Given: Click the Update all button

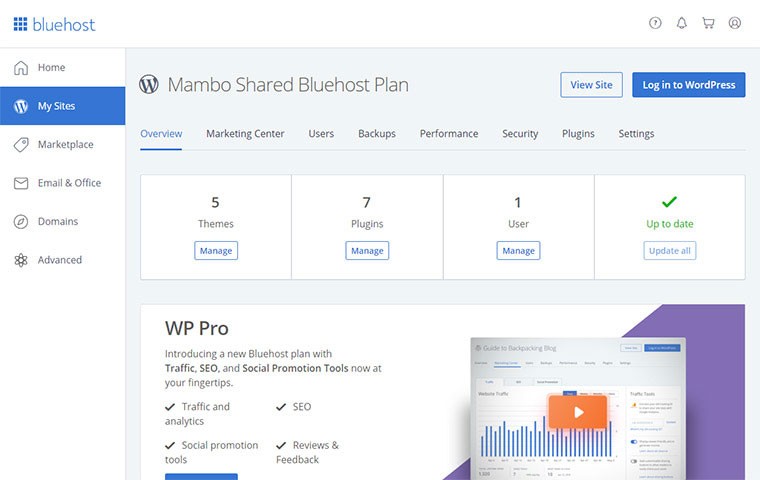Looking at the screenshot, I should coord(669,251).
